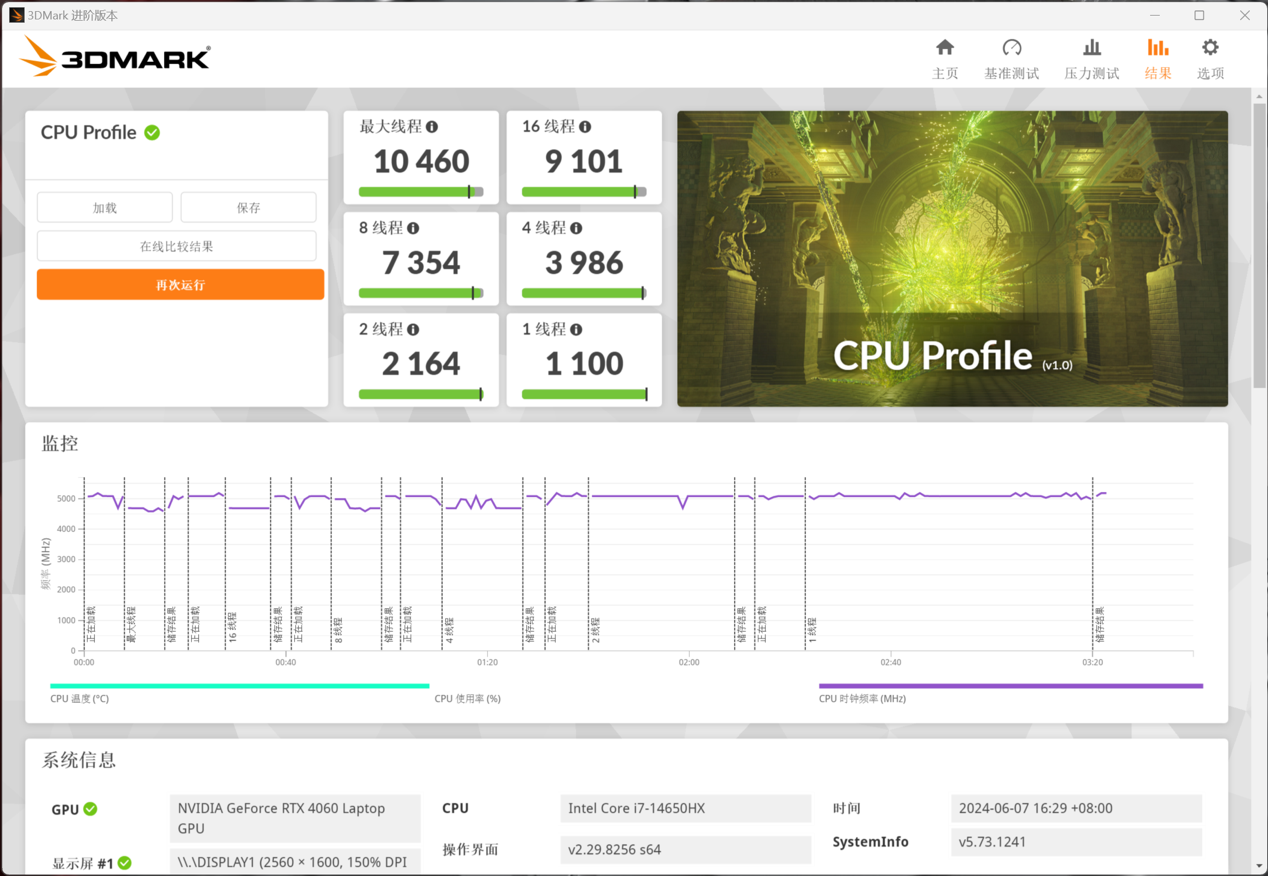Click the 3DMark logo
This screenshot has width=1268, height=876.
pyautogui.click(x=115, y=57)
